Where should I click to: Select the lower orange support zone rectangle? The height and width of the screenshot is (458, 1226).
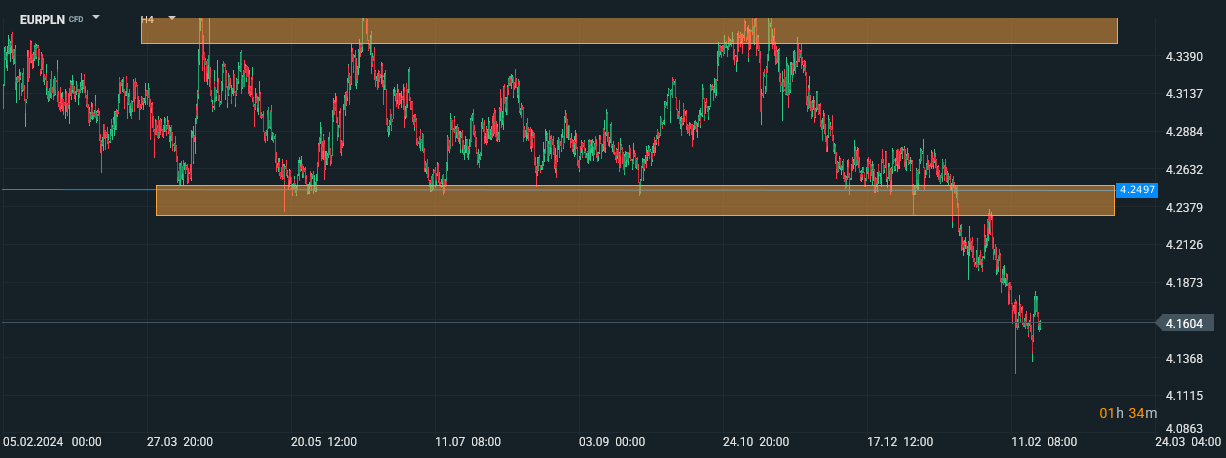pyautogui.click(x=635, y=201)
